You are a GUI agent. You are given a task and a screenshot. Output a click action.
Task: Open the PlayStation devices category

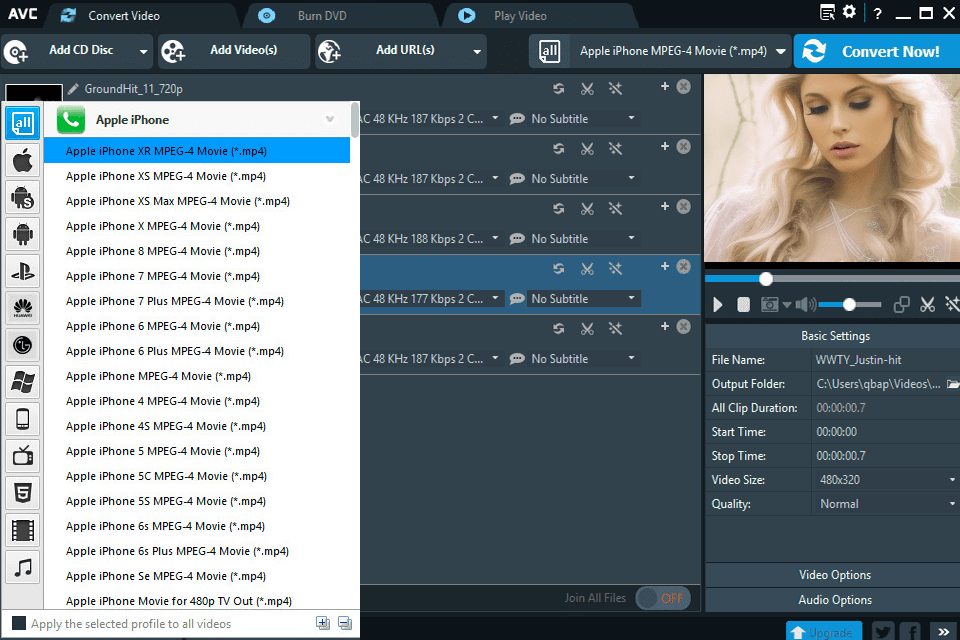tap(23, 271)
